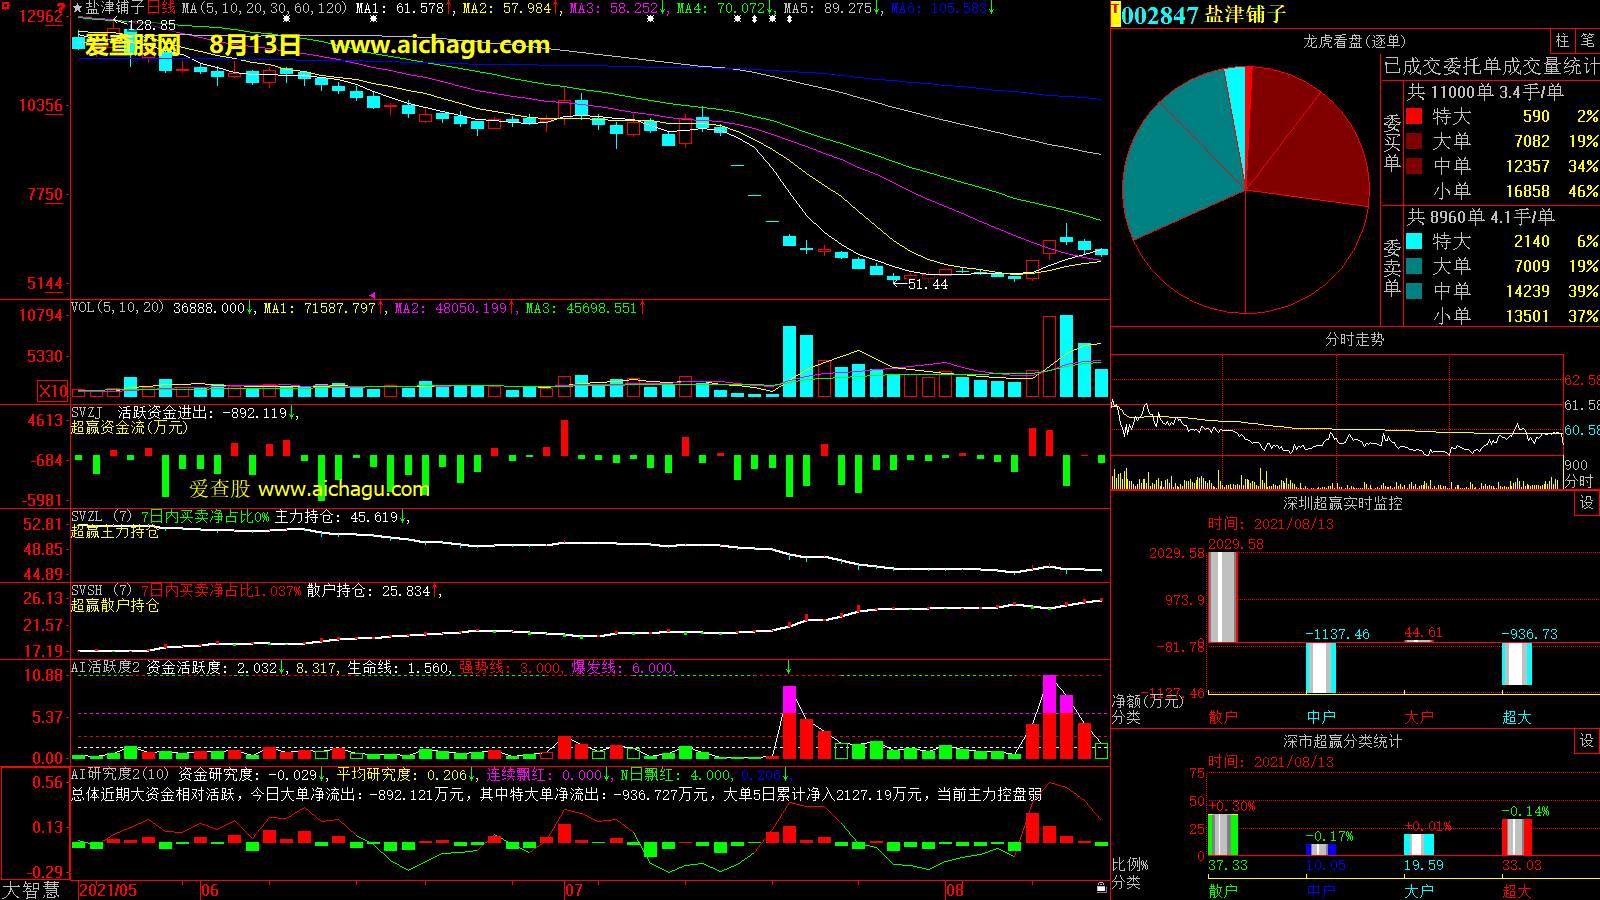Click the 笔 tick-view button
This screenshot has width=1600, height=900.
pyautogui.click(x=1587, y=41)
